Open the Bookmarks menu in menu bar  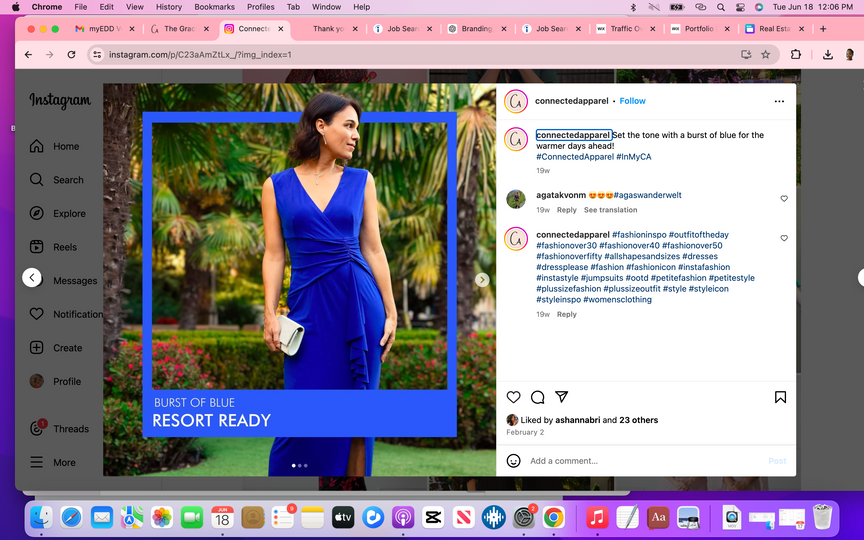pyautogui.click(x=214, y=7)
